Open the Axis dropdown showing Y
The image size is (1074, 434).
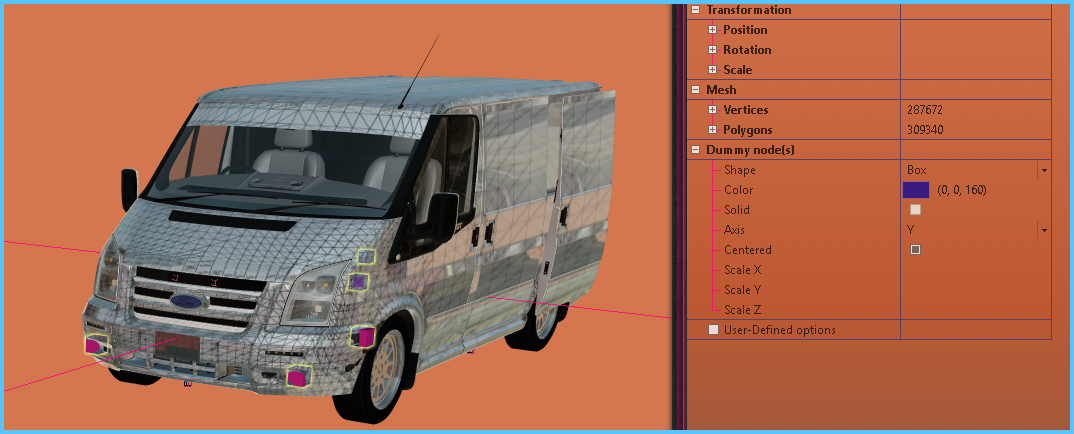tap(1044, 230)
